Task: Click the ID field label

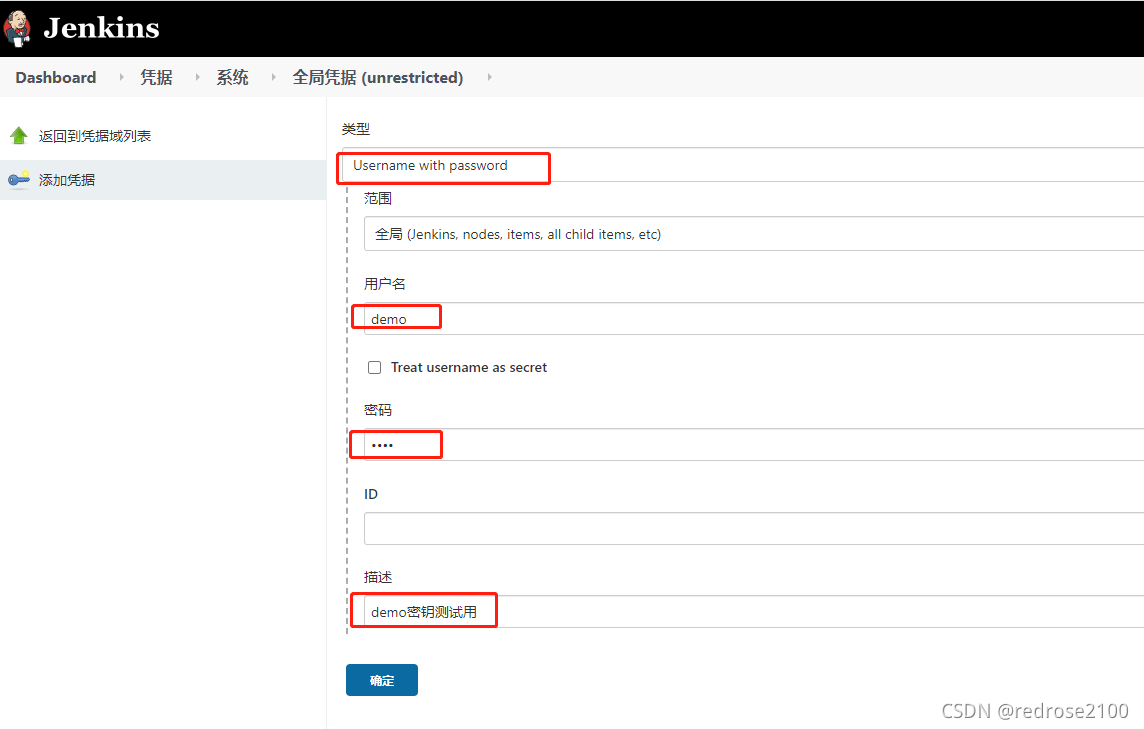Action: 371,494
